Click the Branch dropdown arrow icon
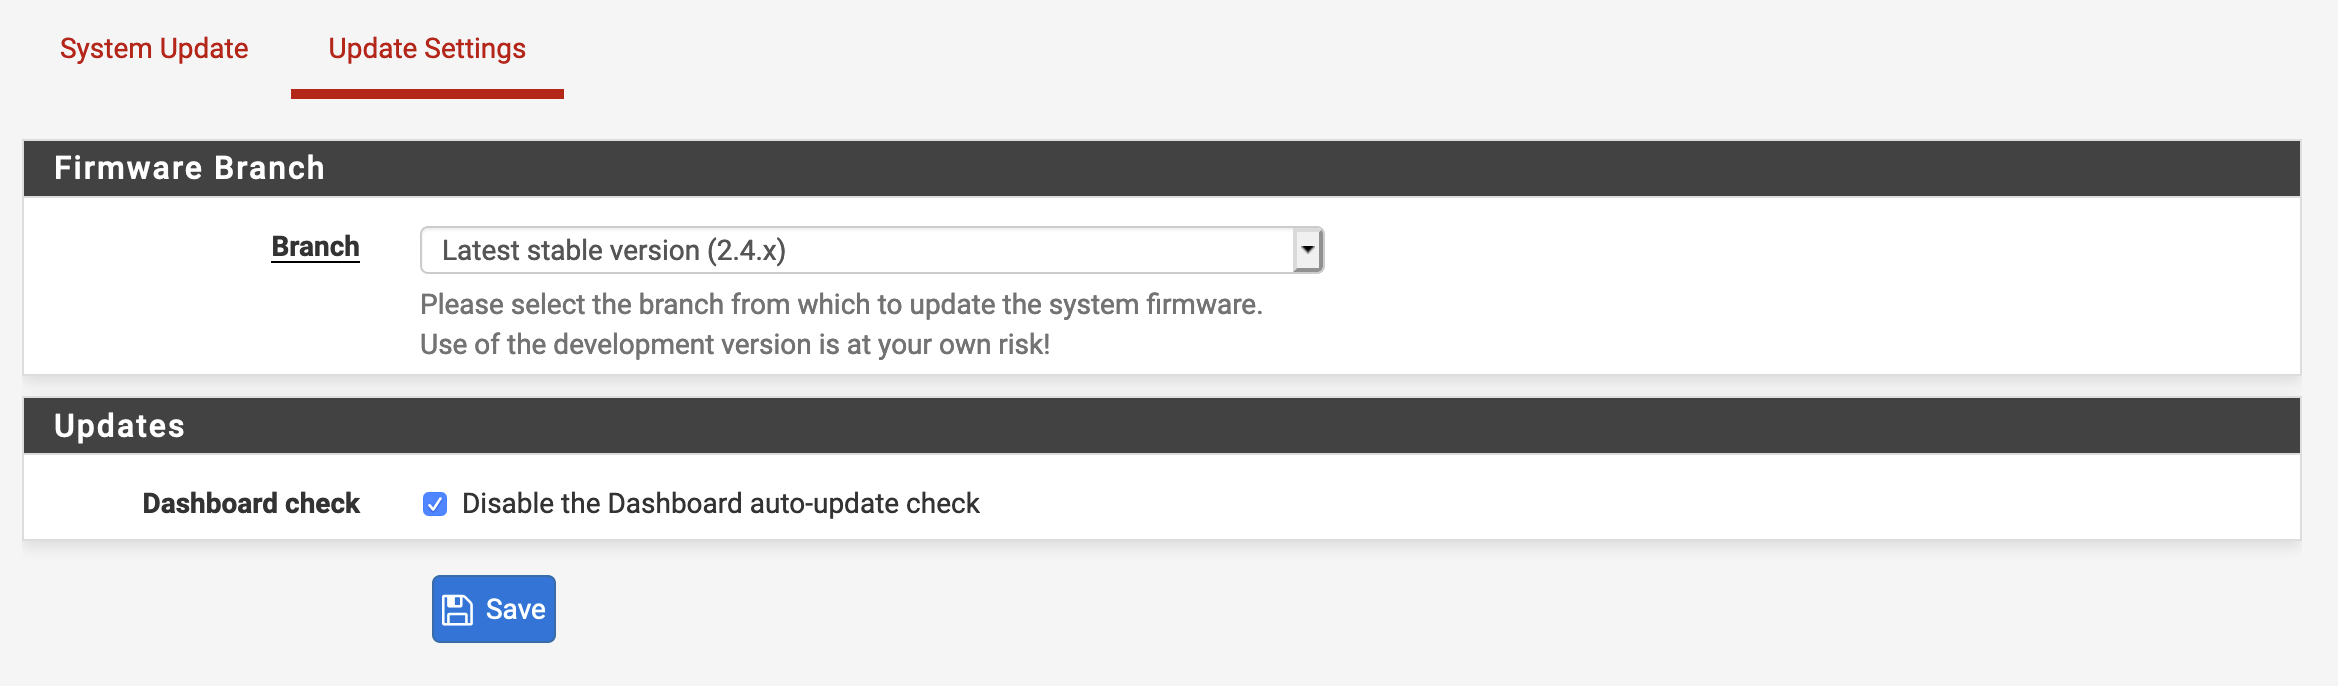 [1307, 250]
